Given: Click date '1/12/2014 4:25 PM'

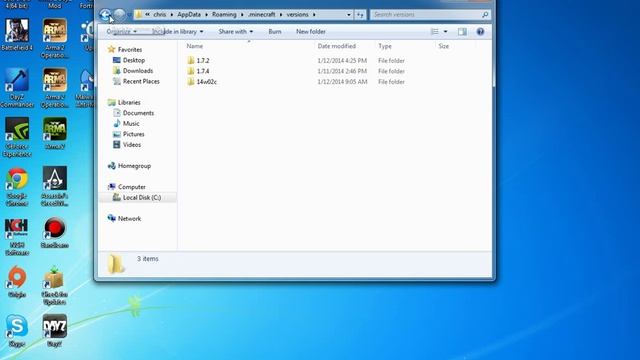Looking at the screenshot, I should 342,60.
